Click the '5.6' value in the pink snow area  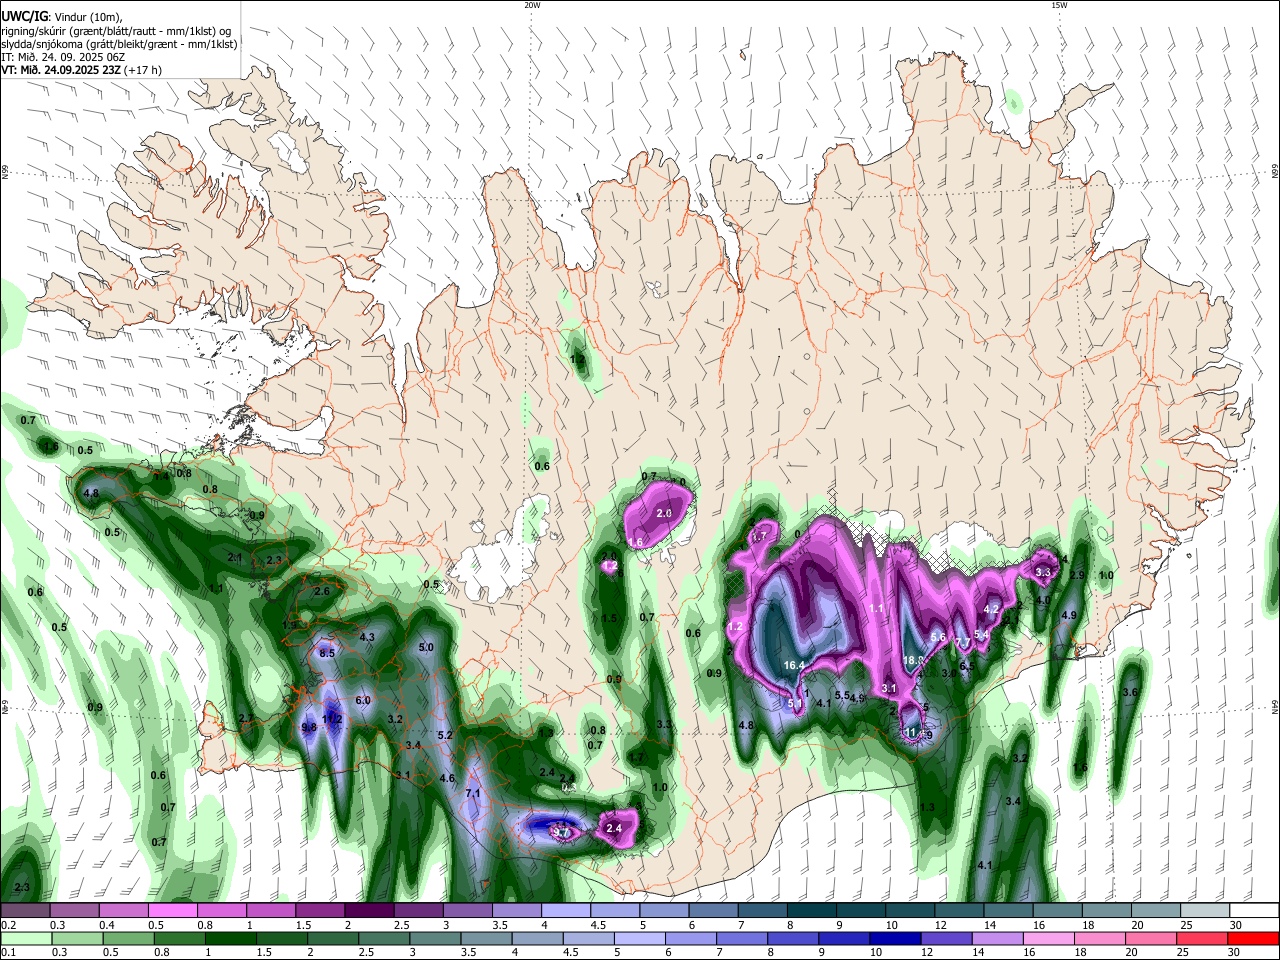938,637
